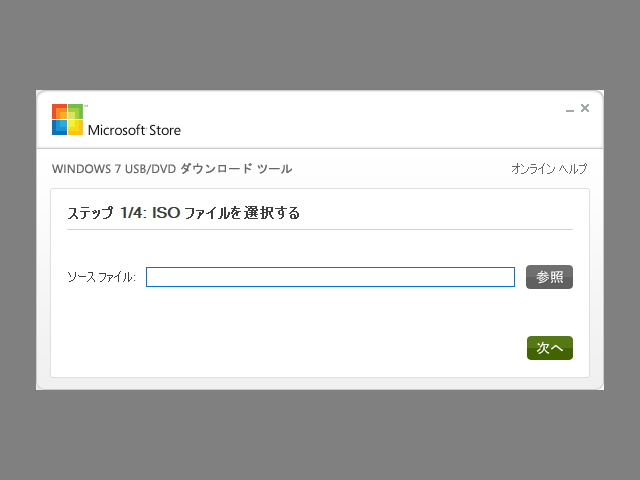This screenshot has width=640, height=480.
Task: Minimize the download tool window
Action: [x=570, y=109]
